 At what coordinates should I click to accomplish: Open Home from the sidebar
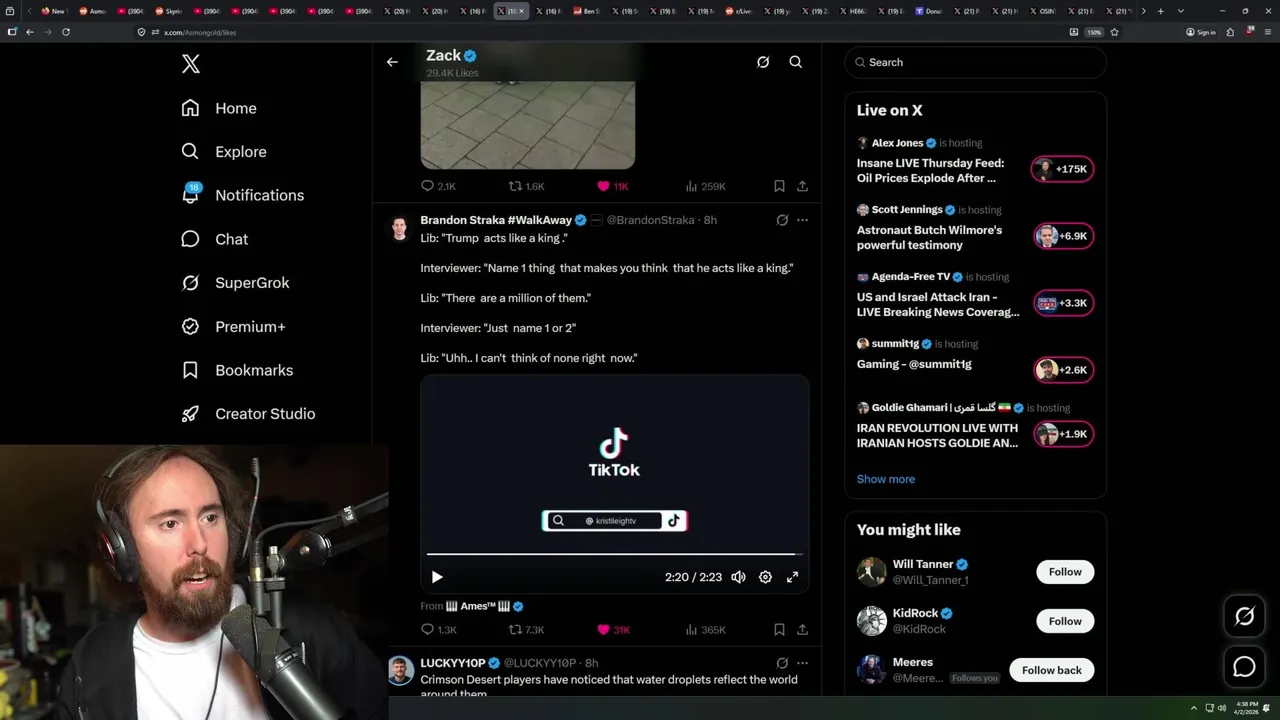click(219, 108)
